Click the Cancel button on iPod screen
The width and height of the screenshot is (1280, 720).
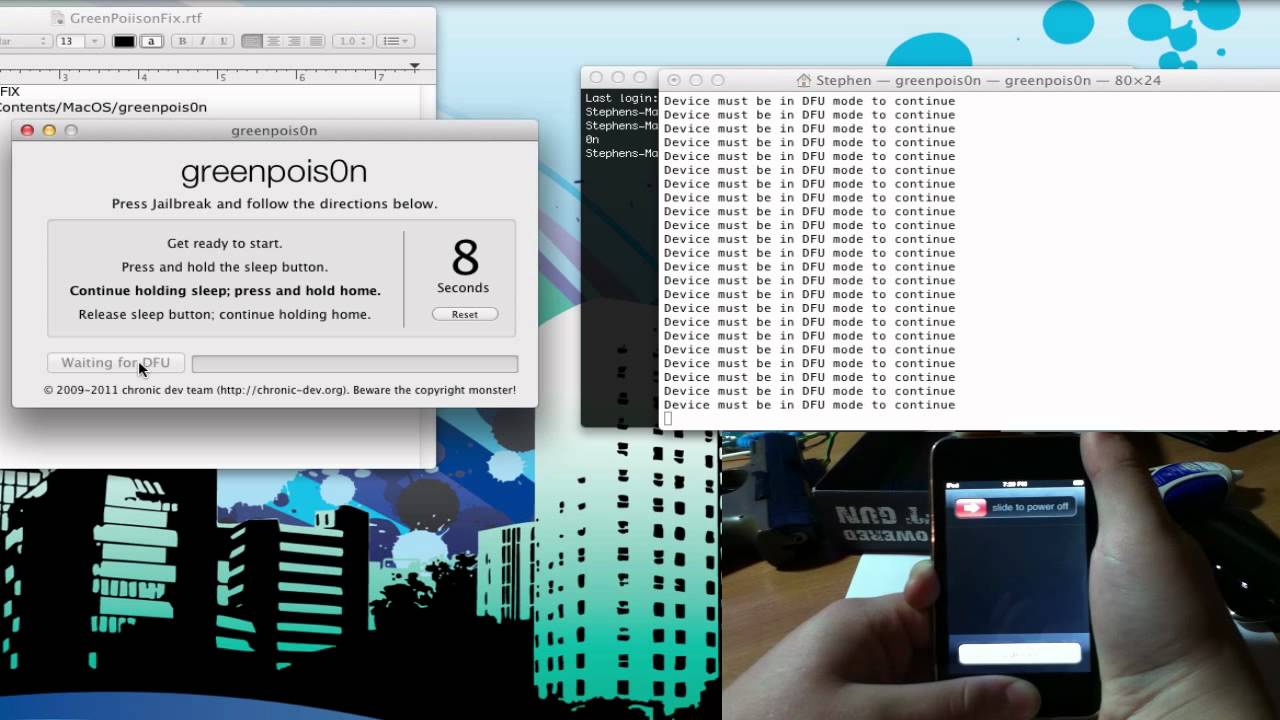[1019, 654]
